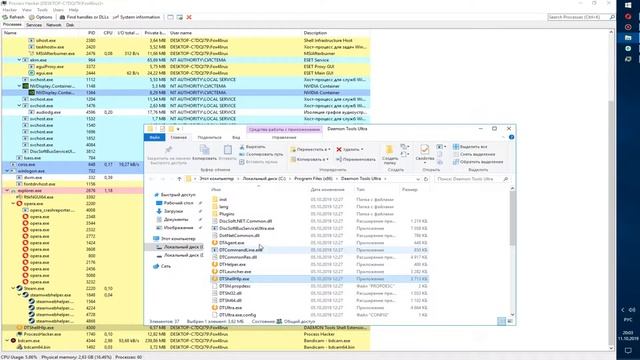640x360 pixels.
Task: Click the up-arrow navigation button in Explorer
Action: pos(179,179)
